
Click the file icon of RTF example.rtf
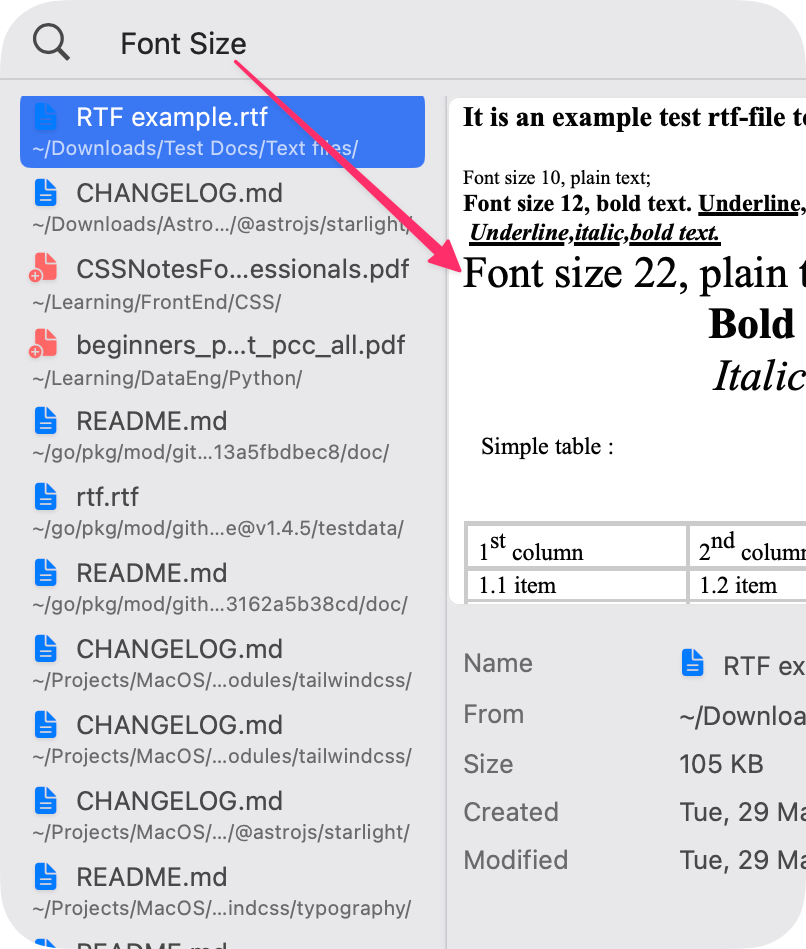click(x=46, y=117)
